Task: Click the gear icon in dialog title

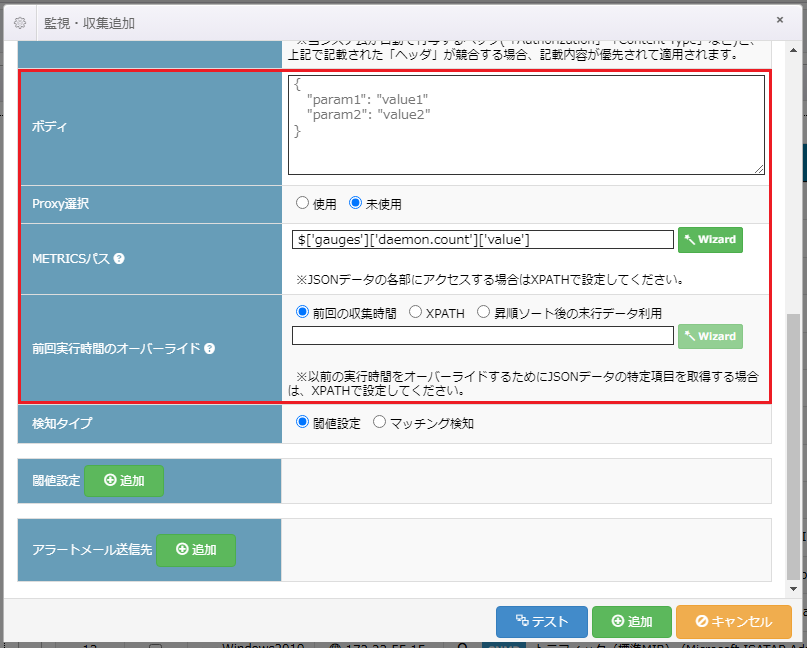Action: point(20,21)
